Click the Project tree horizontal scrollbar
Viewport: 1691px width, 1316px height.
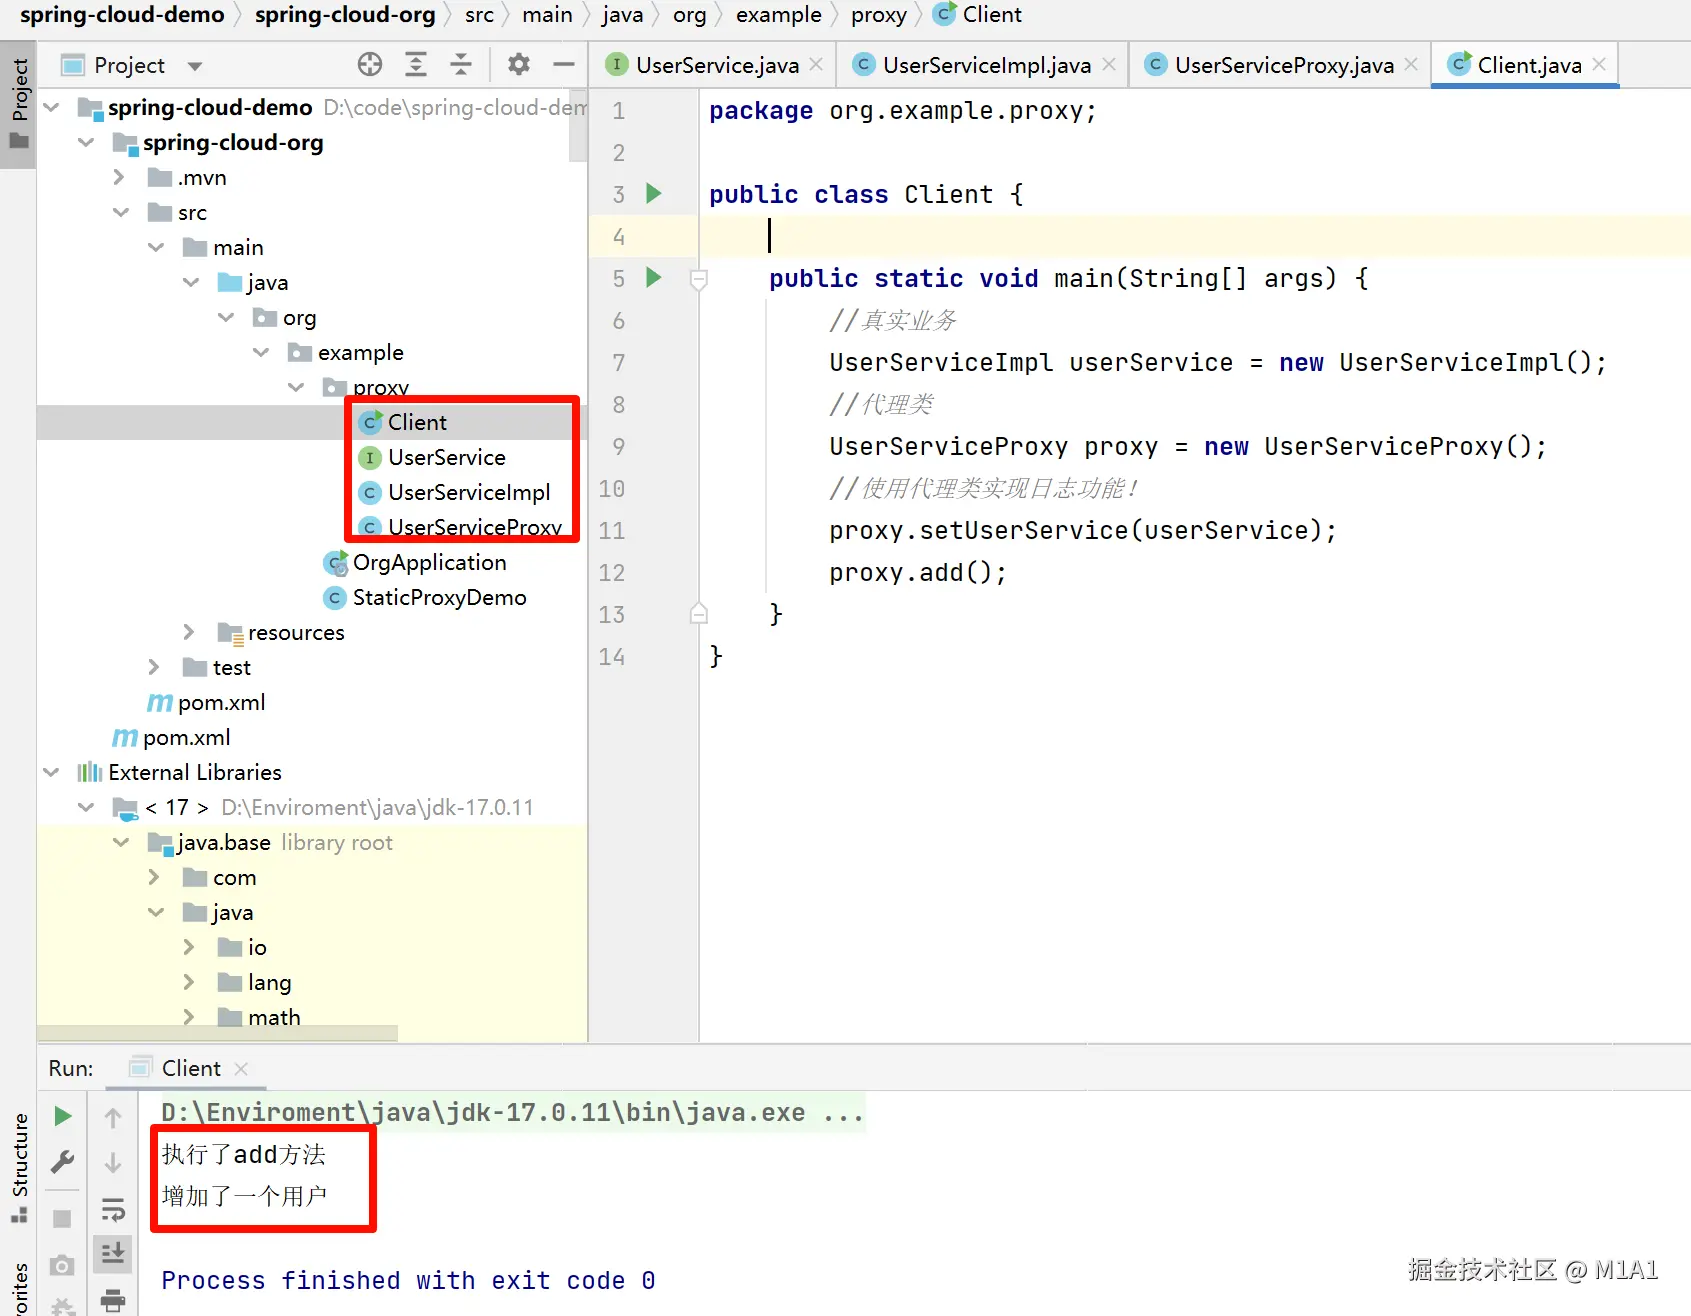click(x=217, y=1033)
